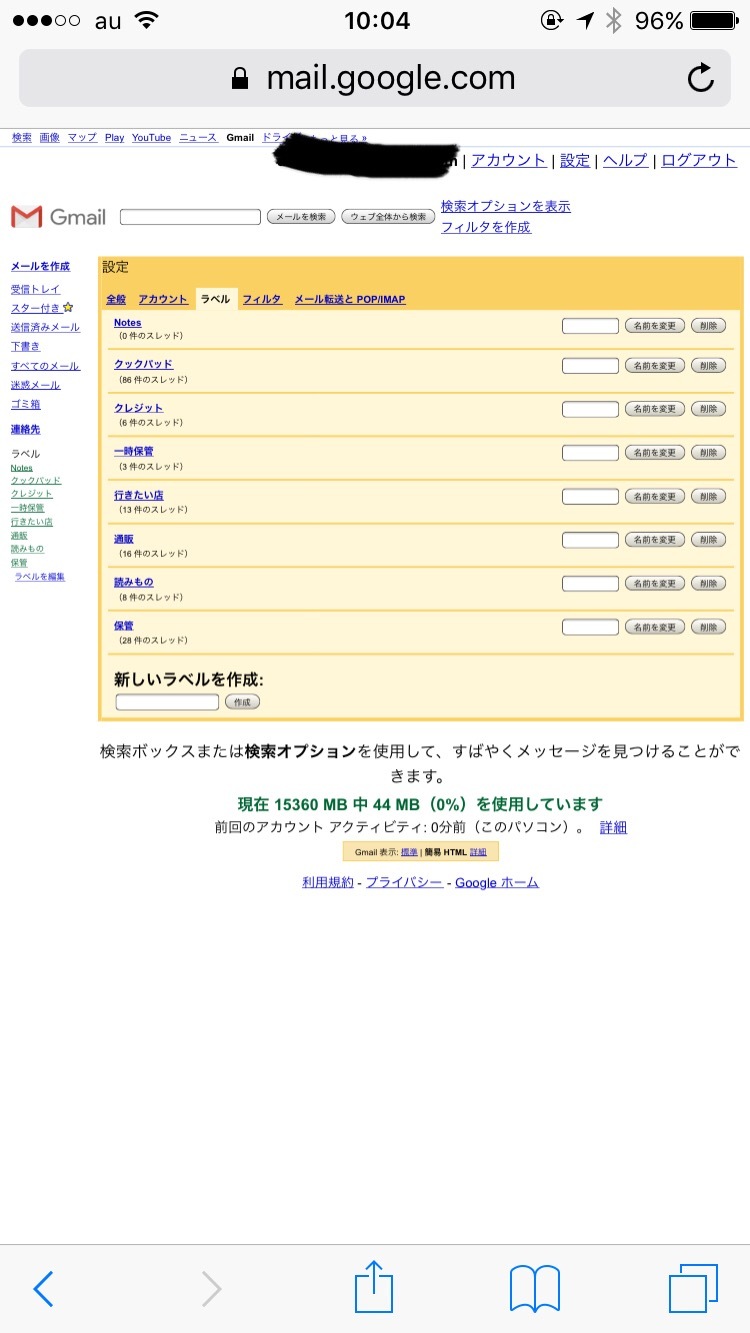750x1333 pixels.
Task: Open 下書き in the sidebar
Action: pyautogui.click(x=25, y=346)
